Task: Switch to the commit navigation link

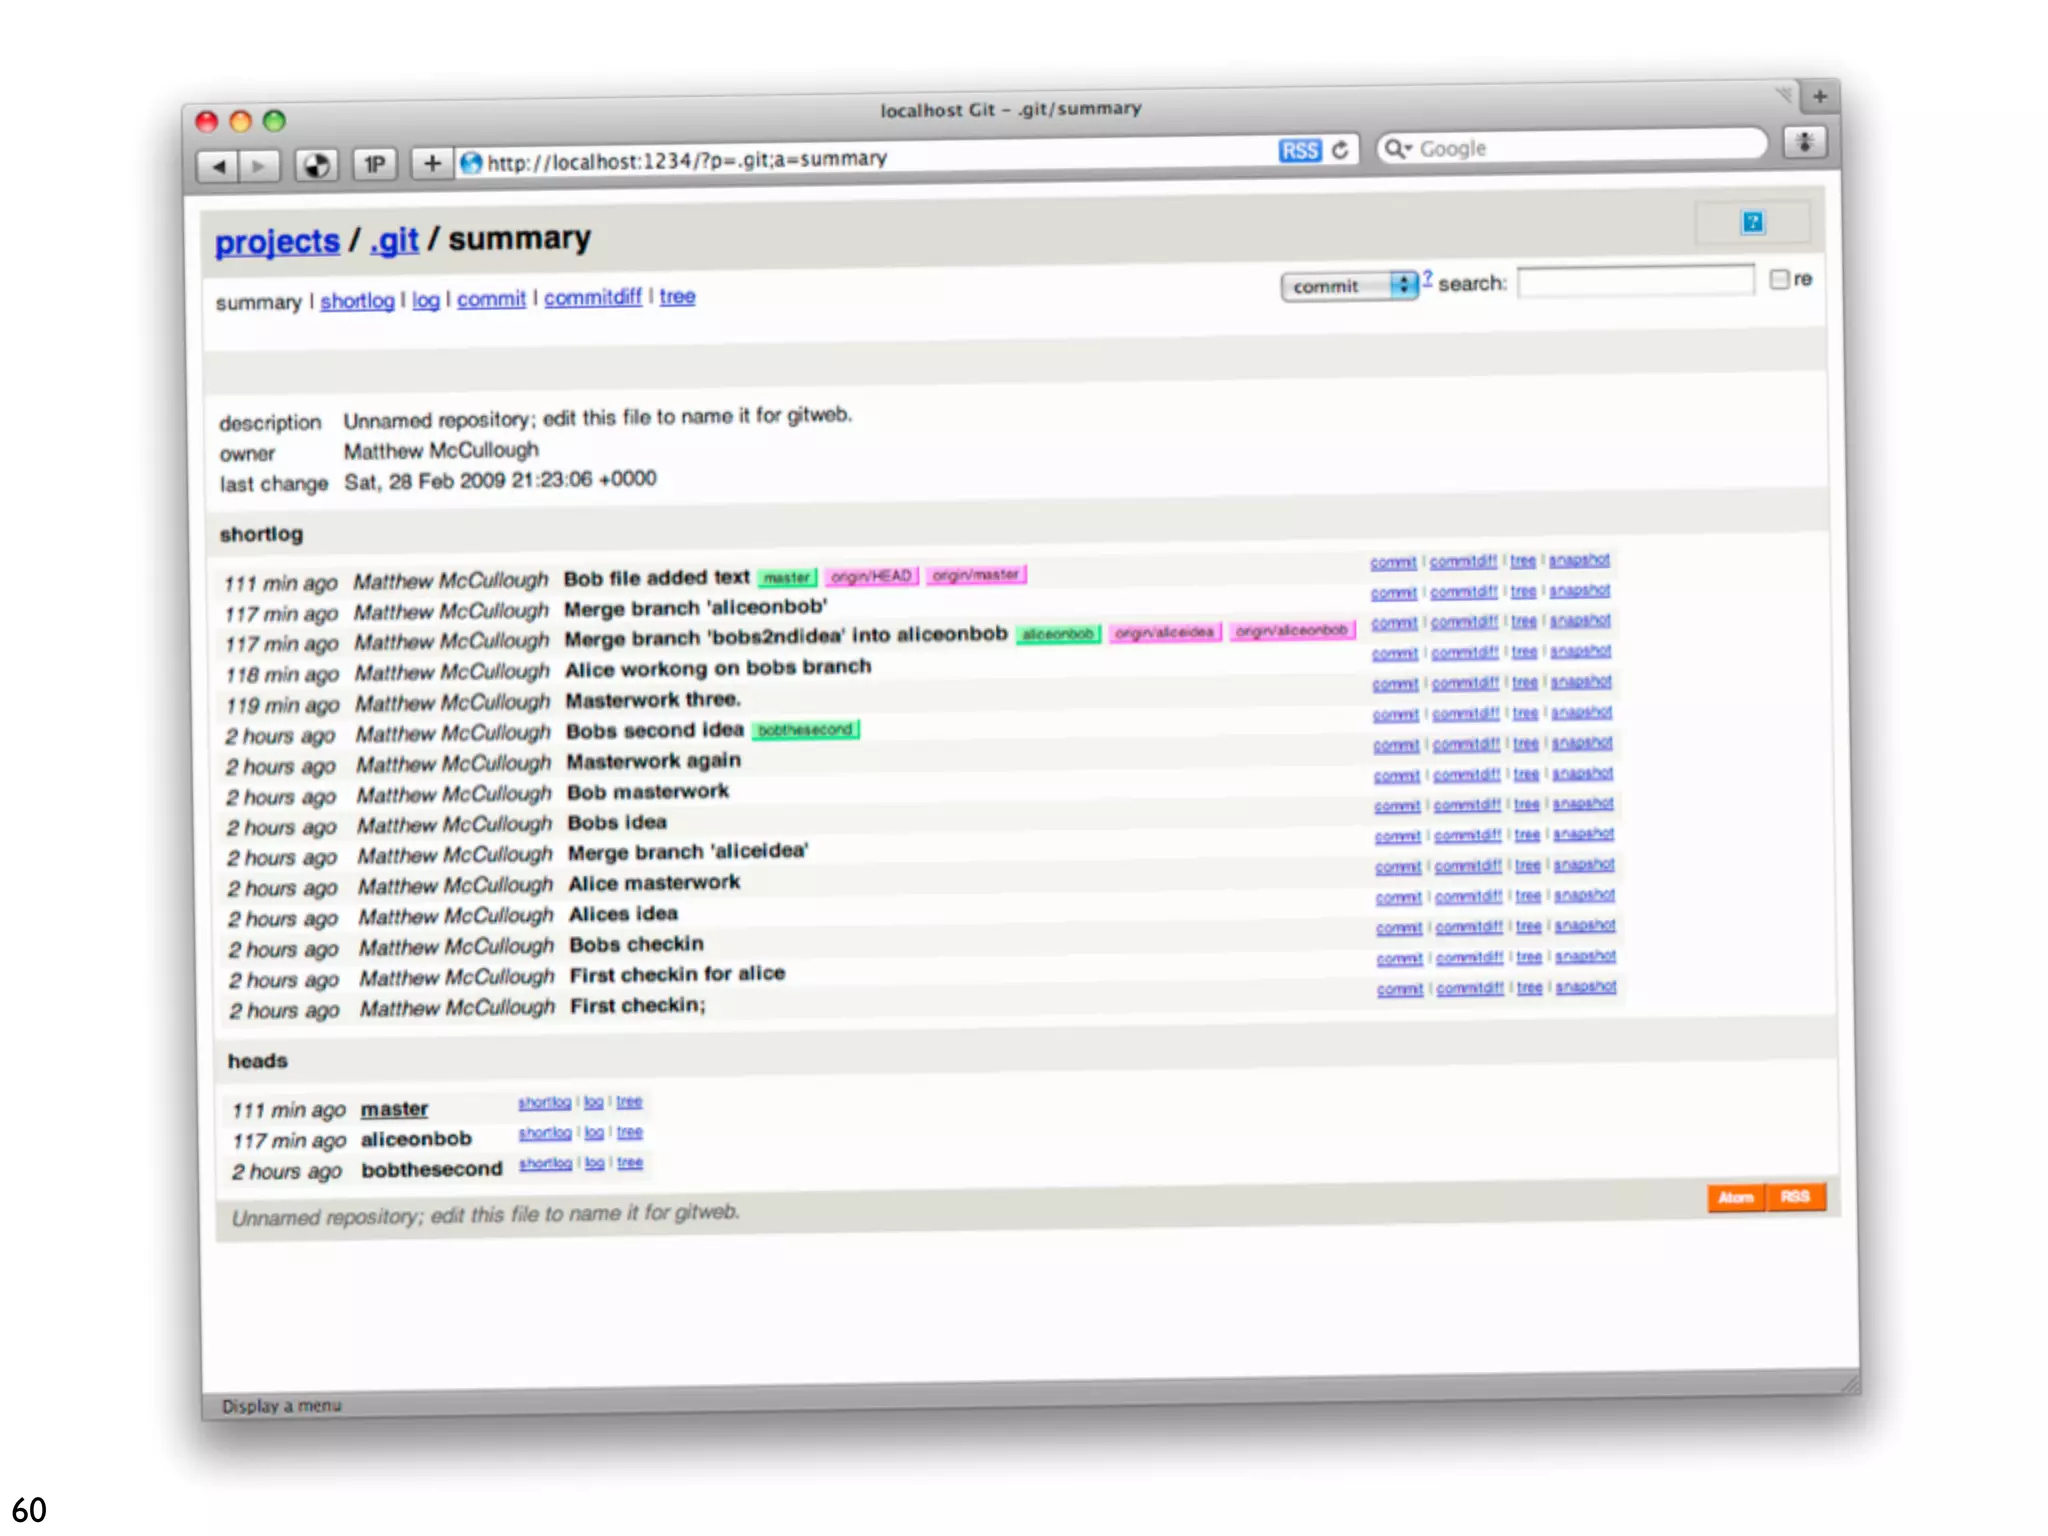Action: click(x=491, y=299)
